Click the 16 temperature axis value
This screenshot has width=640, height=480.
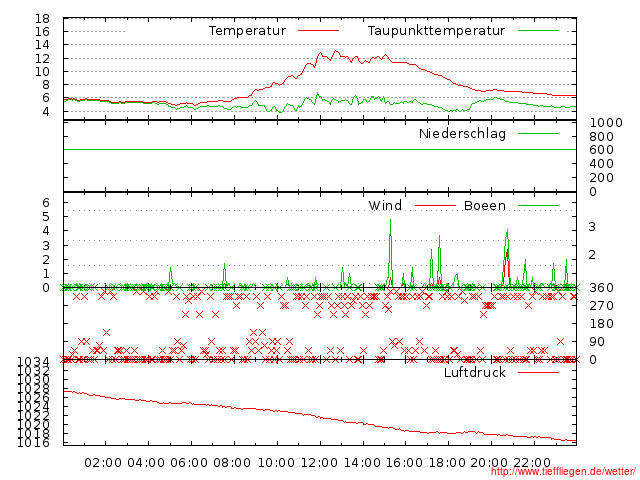click(x=42, y=31)
